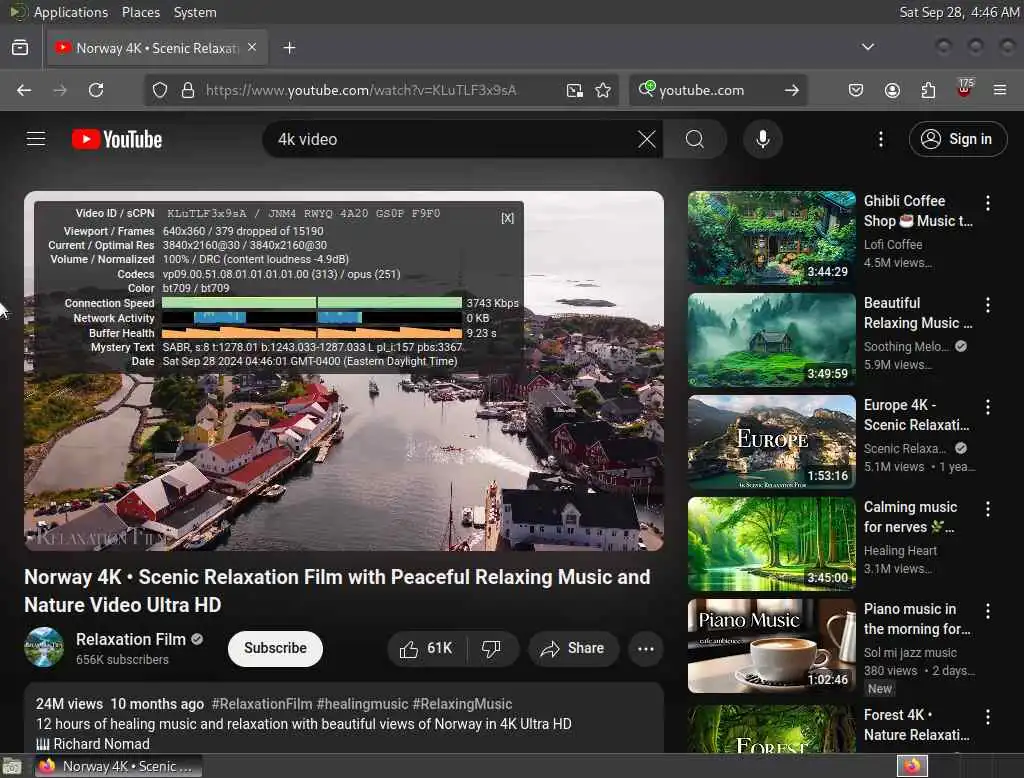Viewport: 1024px width, 778px height.
Task: Click the clock showing Sat Sep 28
Action: pos(959,12)
